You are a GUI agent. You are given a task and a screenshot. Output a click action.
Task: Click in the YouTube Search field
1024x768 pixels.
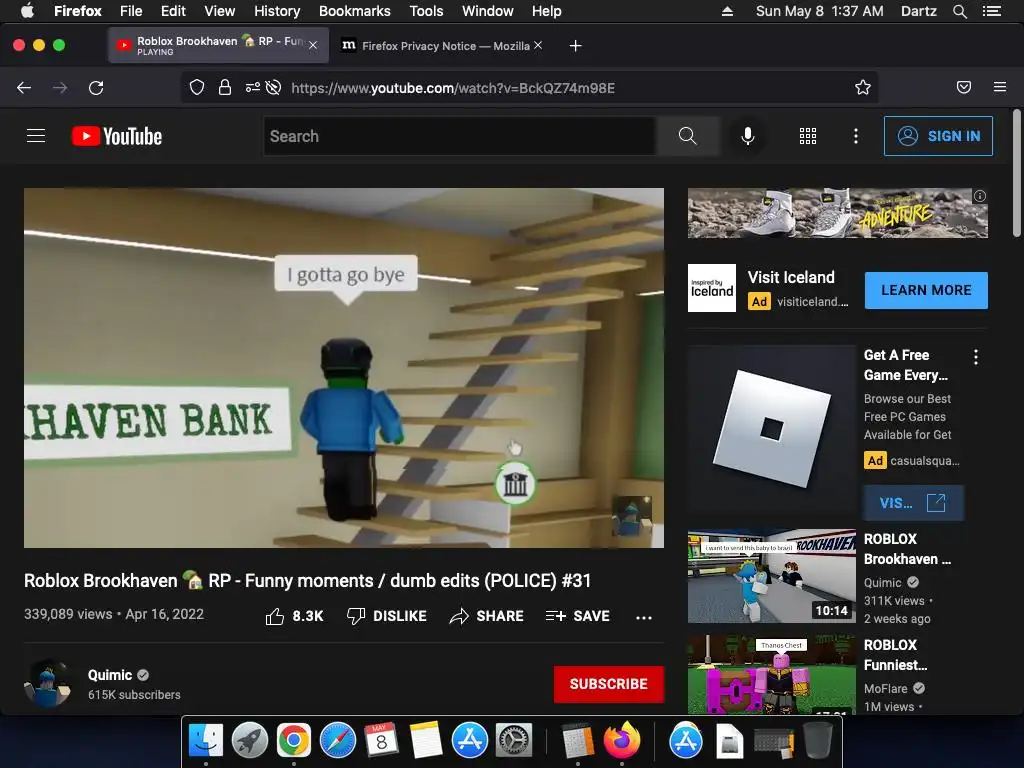(x=460, y=136)
